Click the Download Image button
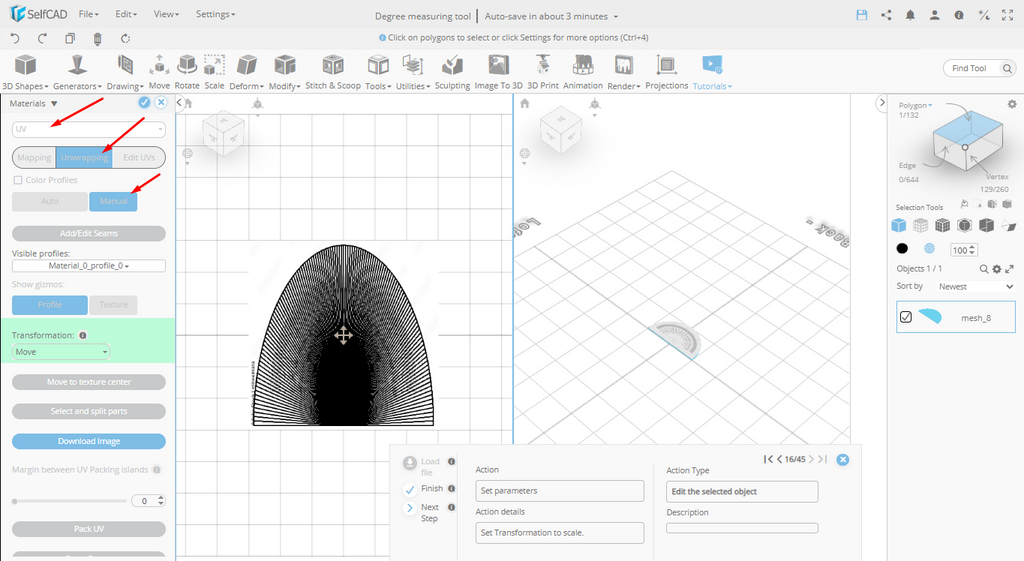Image resolution: width=1024 pixels, height=561 pixels. coord(89,441)
